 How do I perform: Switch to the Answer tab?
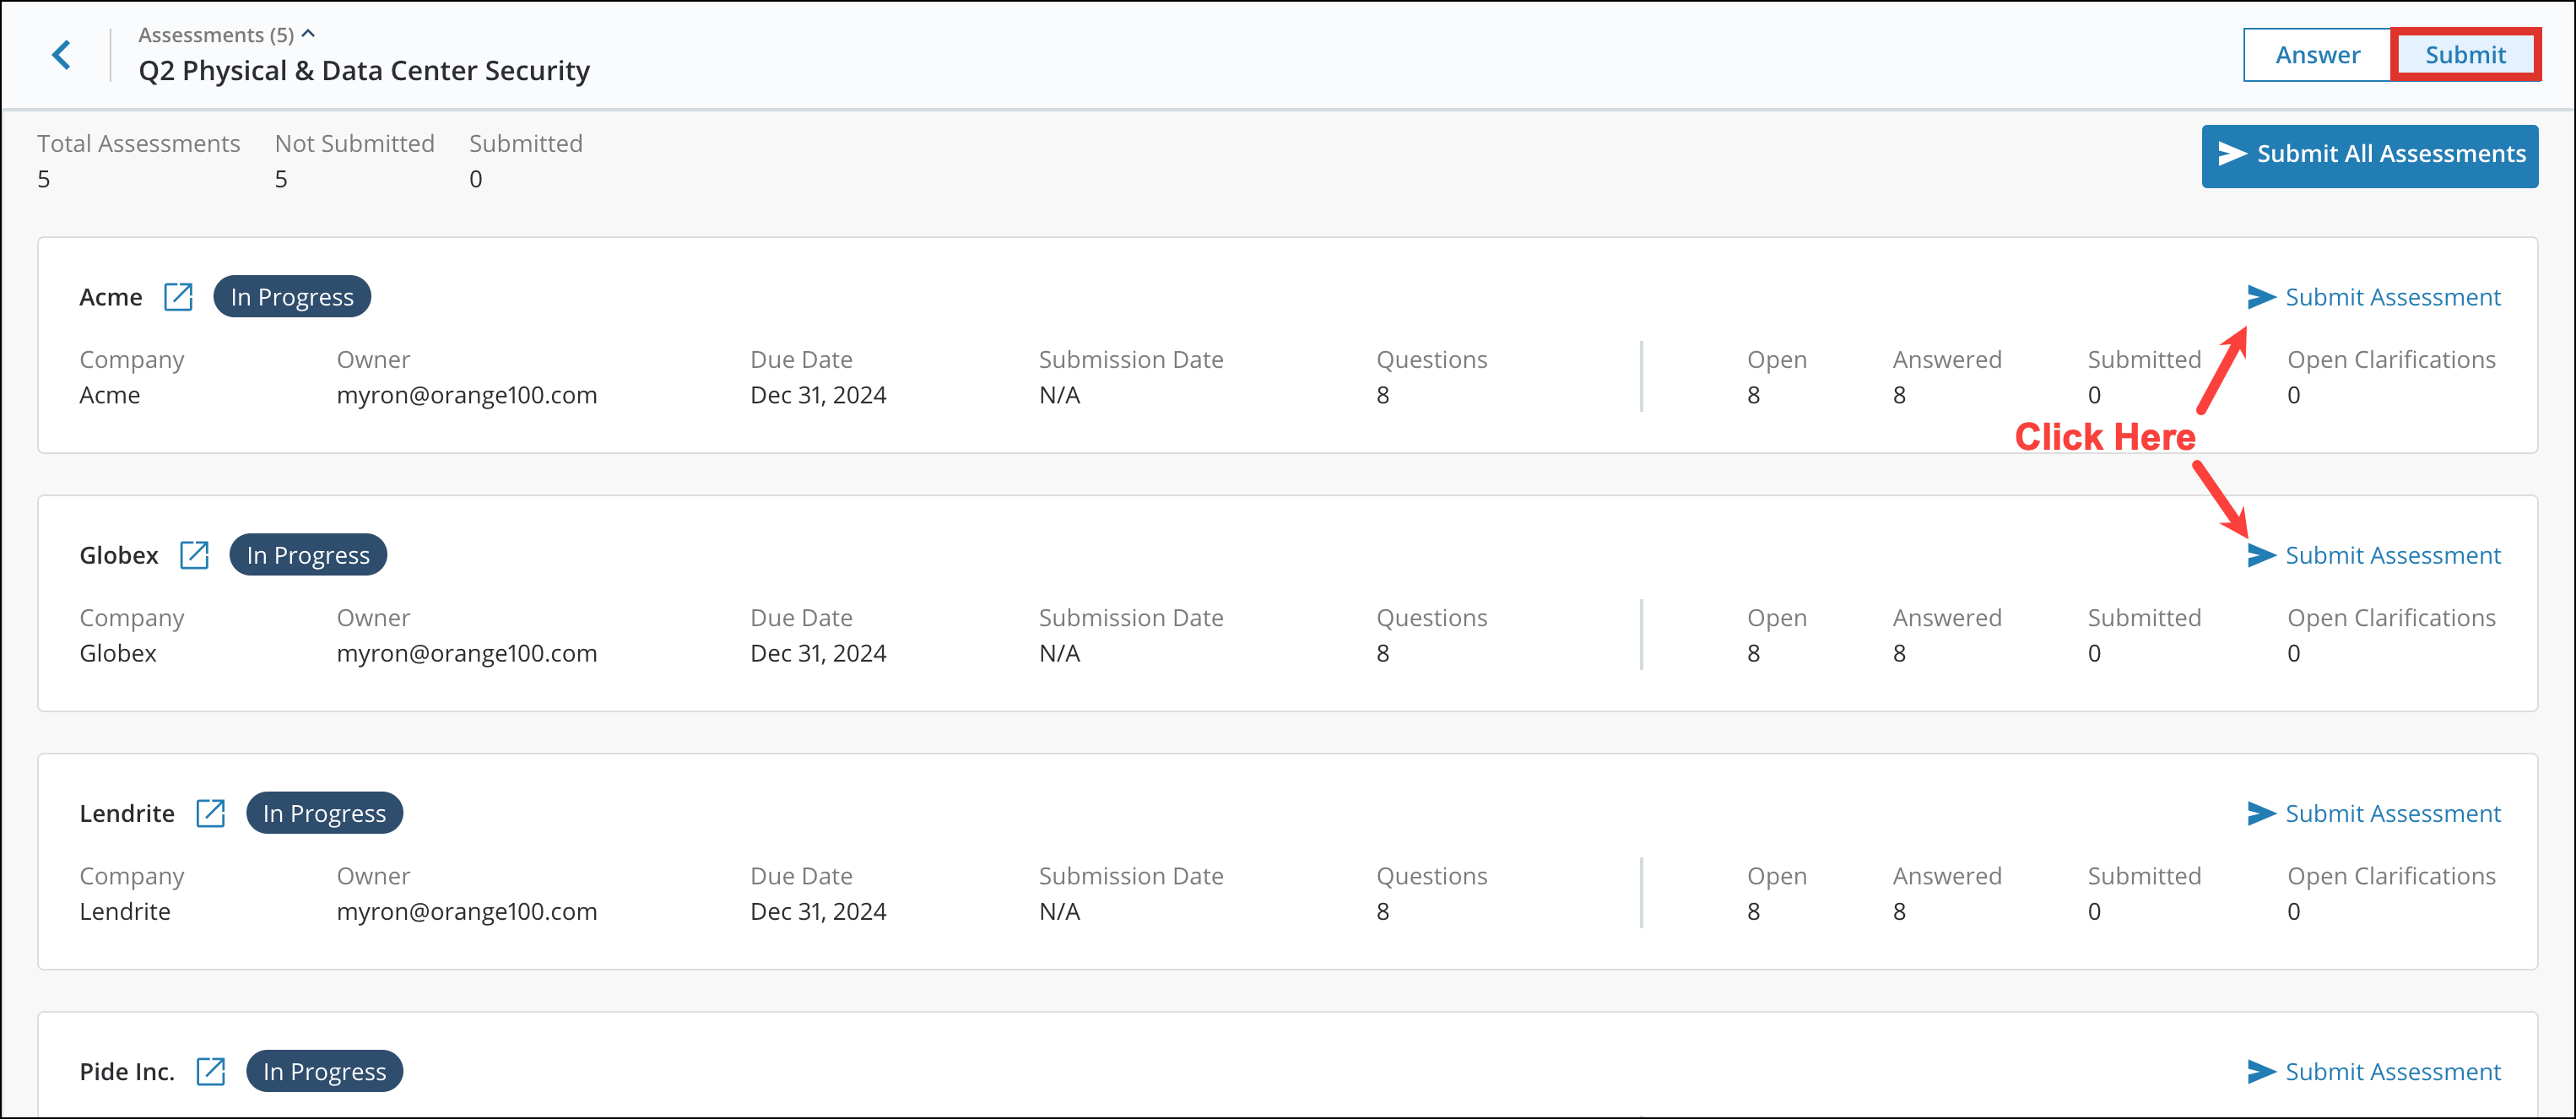pyautogui.click(x=2316, y=55)
